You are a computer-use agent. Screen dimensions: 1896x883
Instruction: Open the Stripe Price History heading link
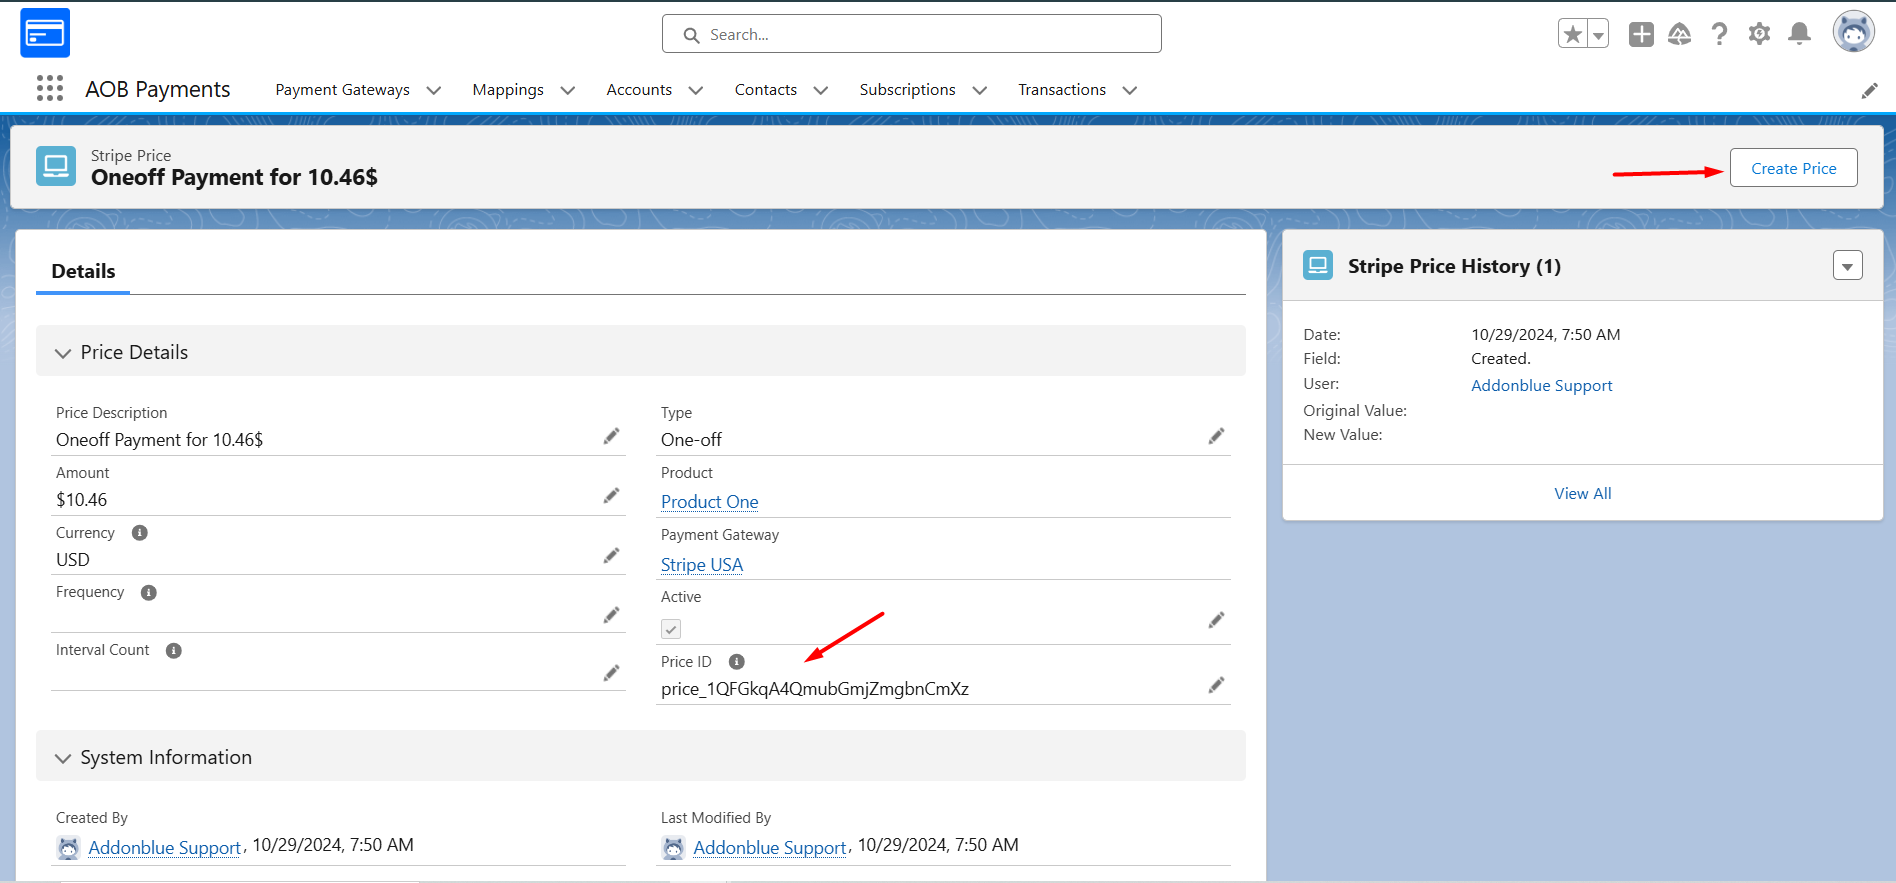pos(1454,266)
